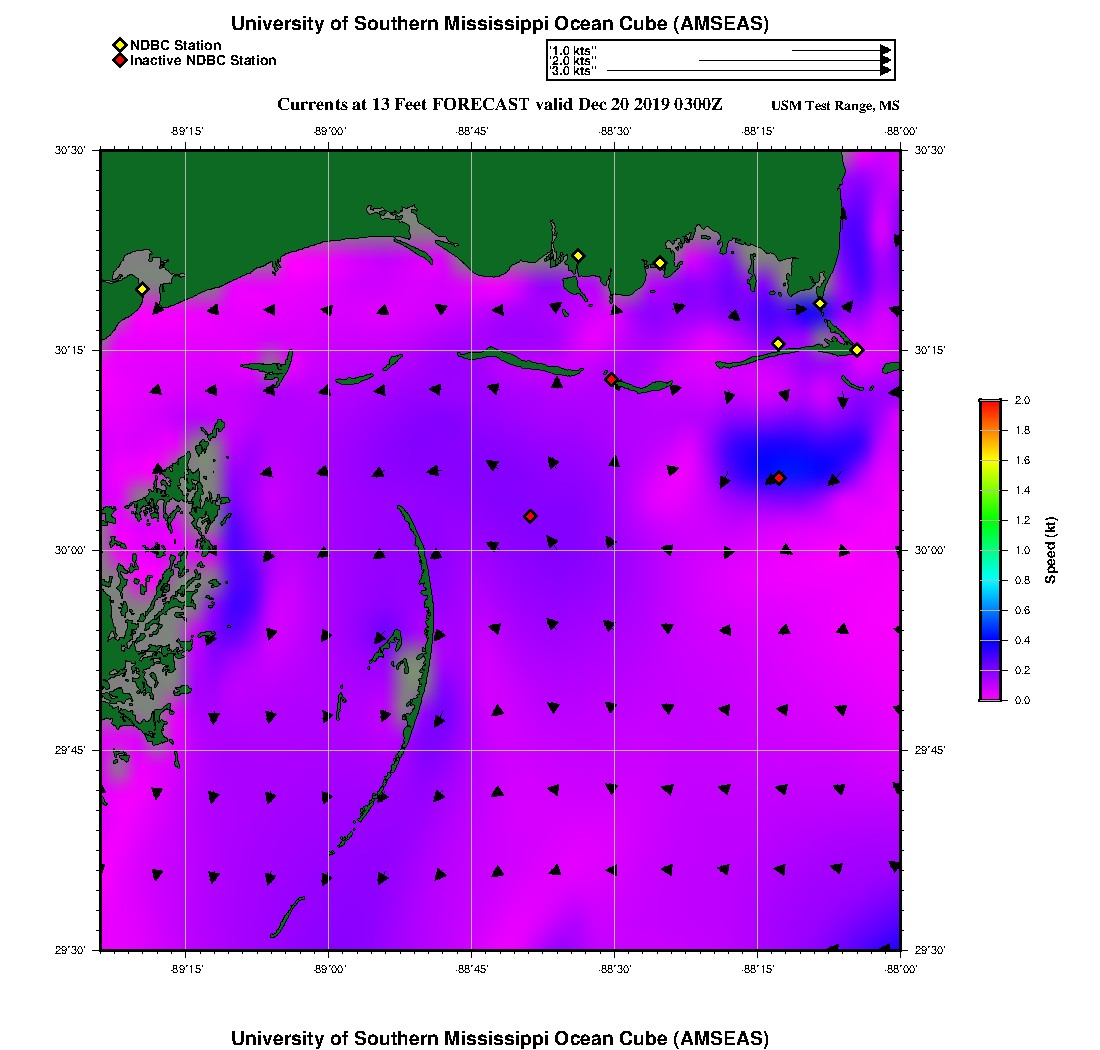Screen dimensions: 1100x1050
Task: Click the top Ocean Cube (AMSEAS) title
Action: [500, 24]
